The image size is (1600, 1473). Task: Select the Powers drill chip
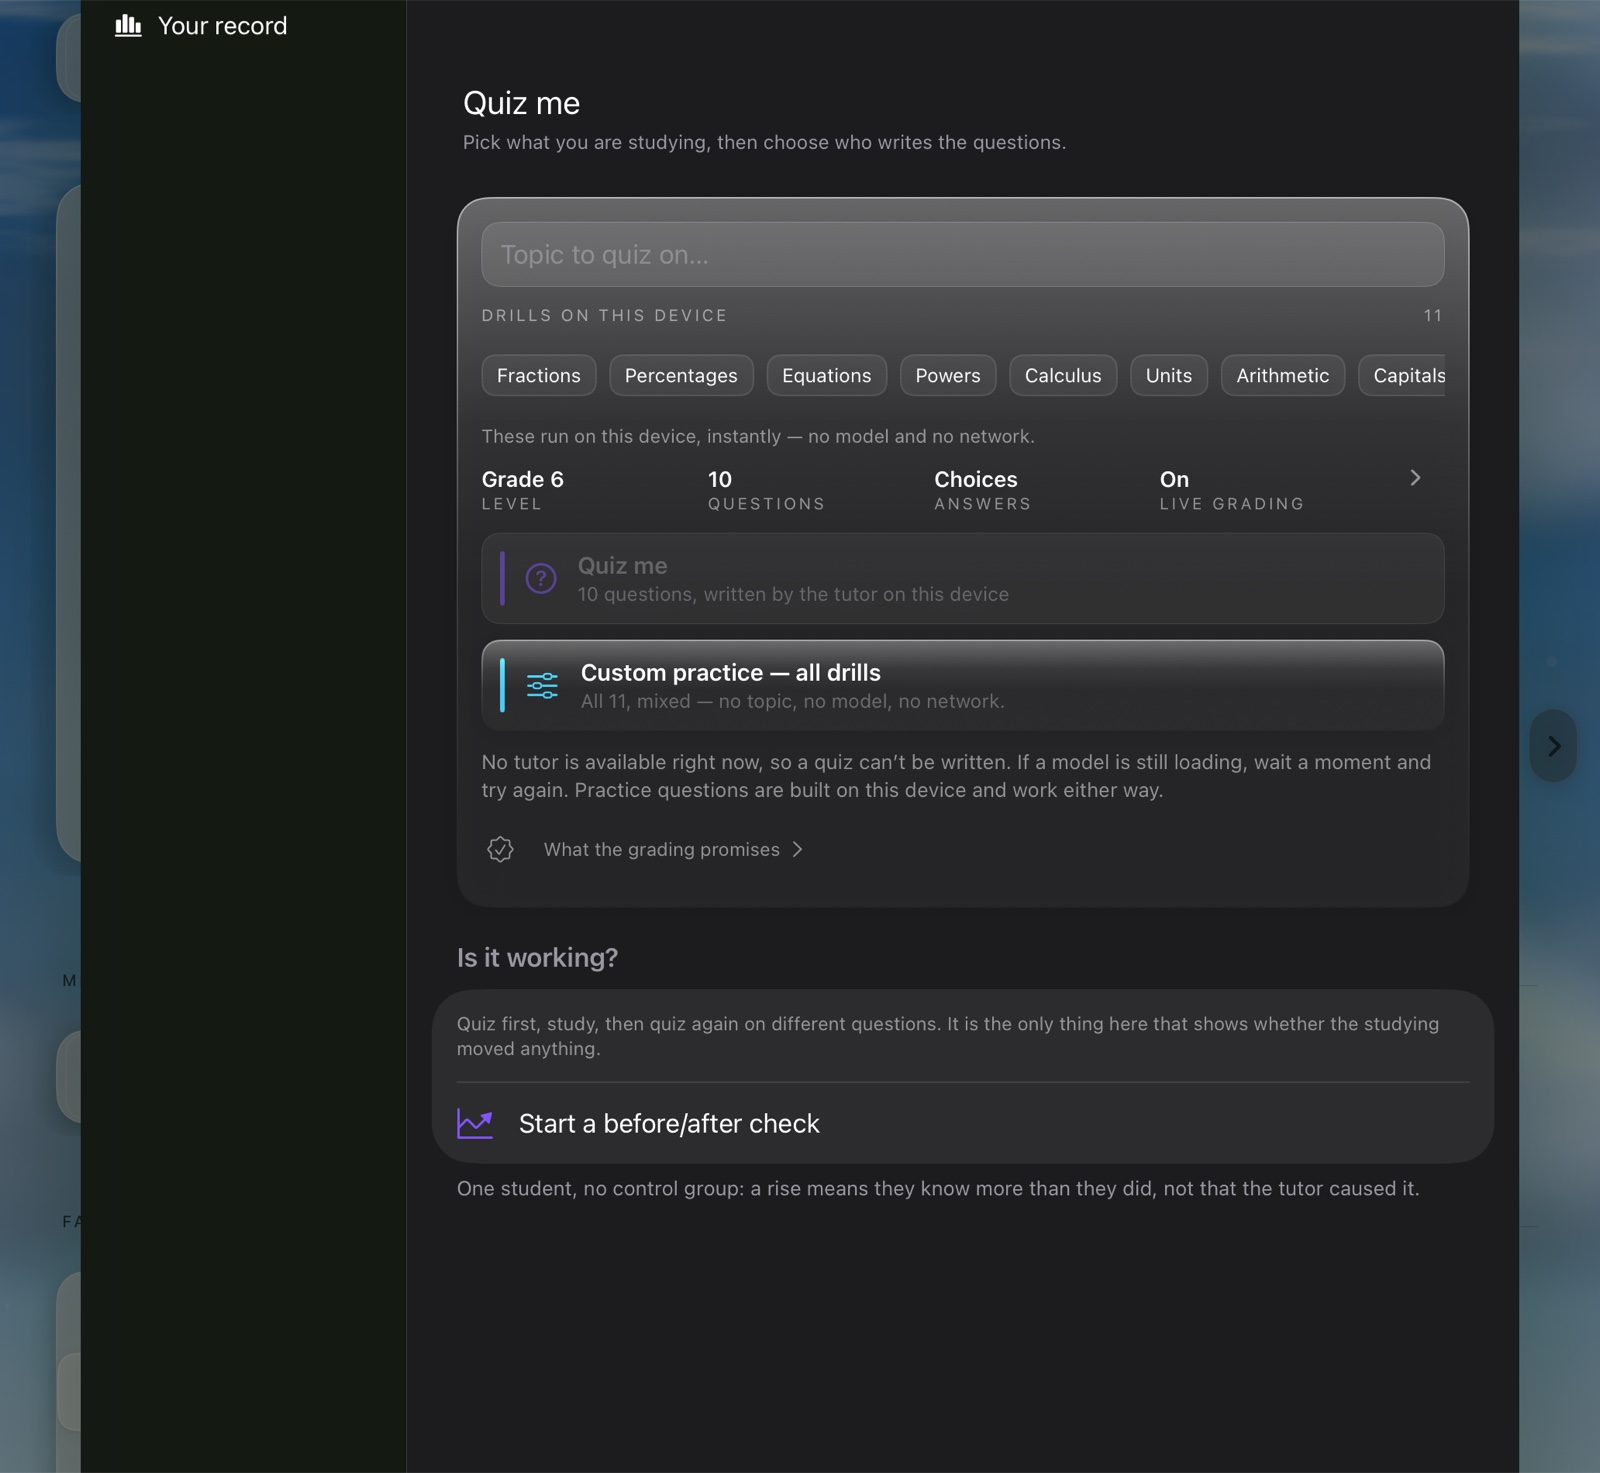click(948, 375)
